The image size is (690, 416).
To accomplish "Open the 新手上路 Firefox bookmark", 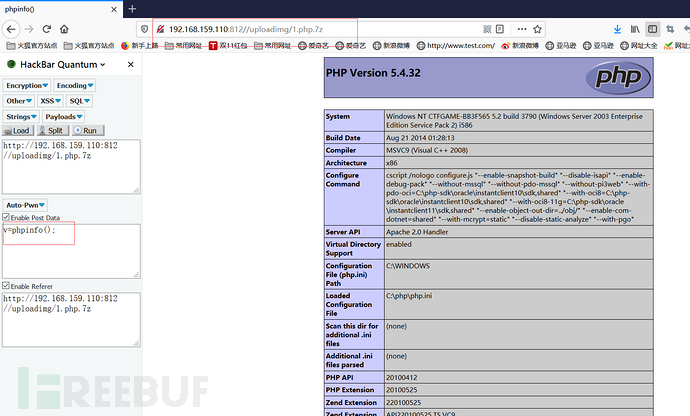I will pyautogui.click(x=139, y=45).
